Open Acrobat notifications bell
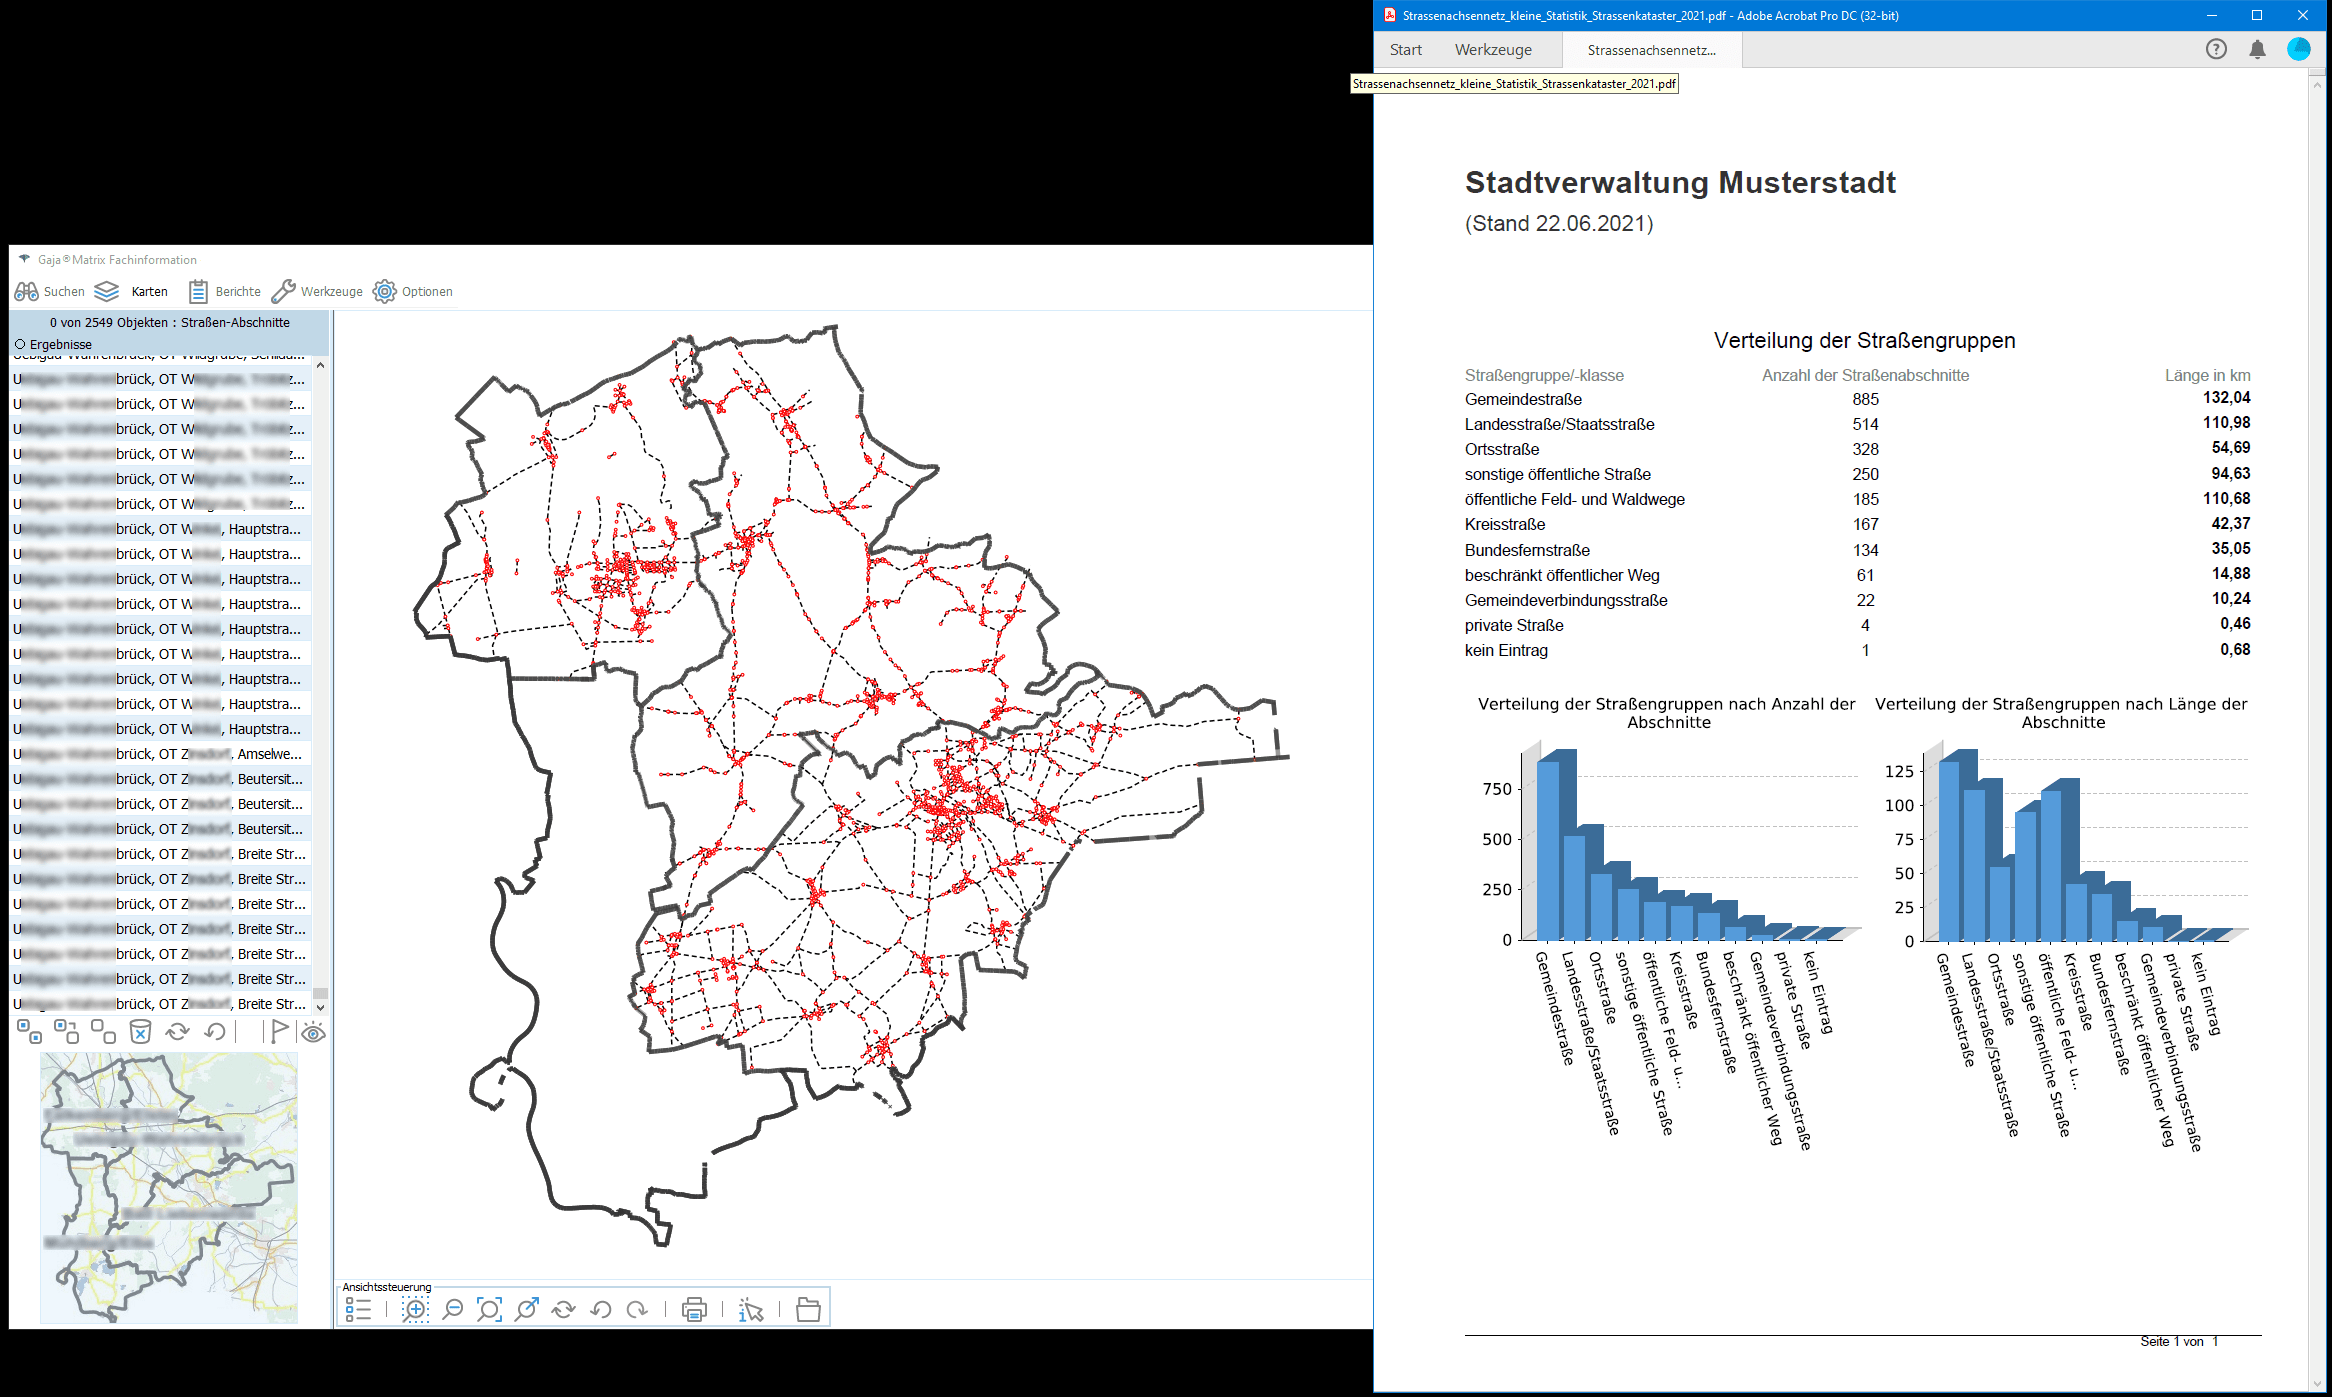 point(2257,49)
